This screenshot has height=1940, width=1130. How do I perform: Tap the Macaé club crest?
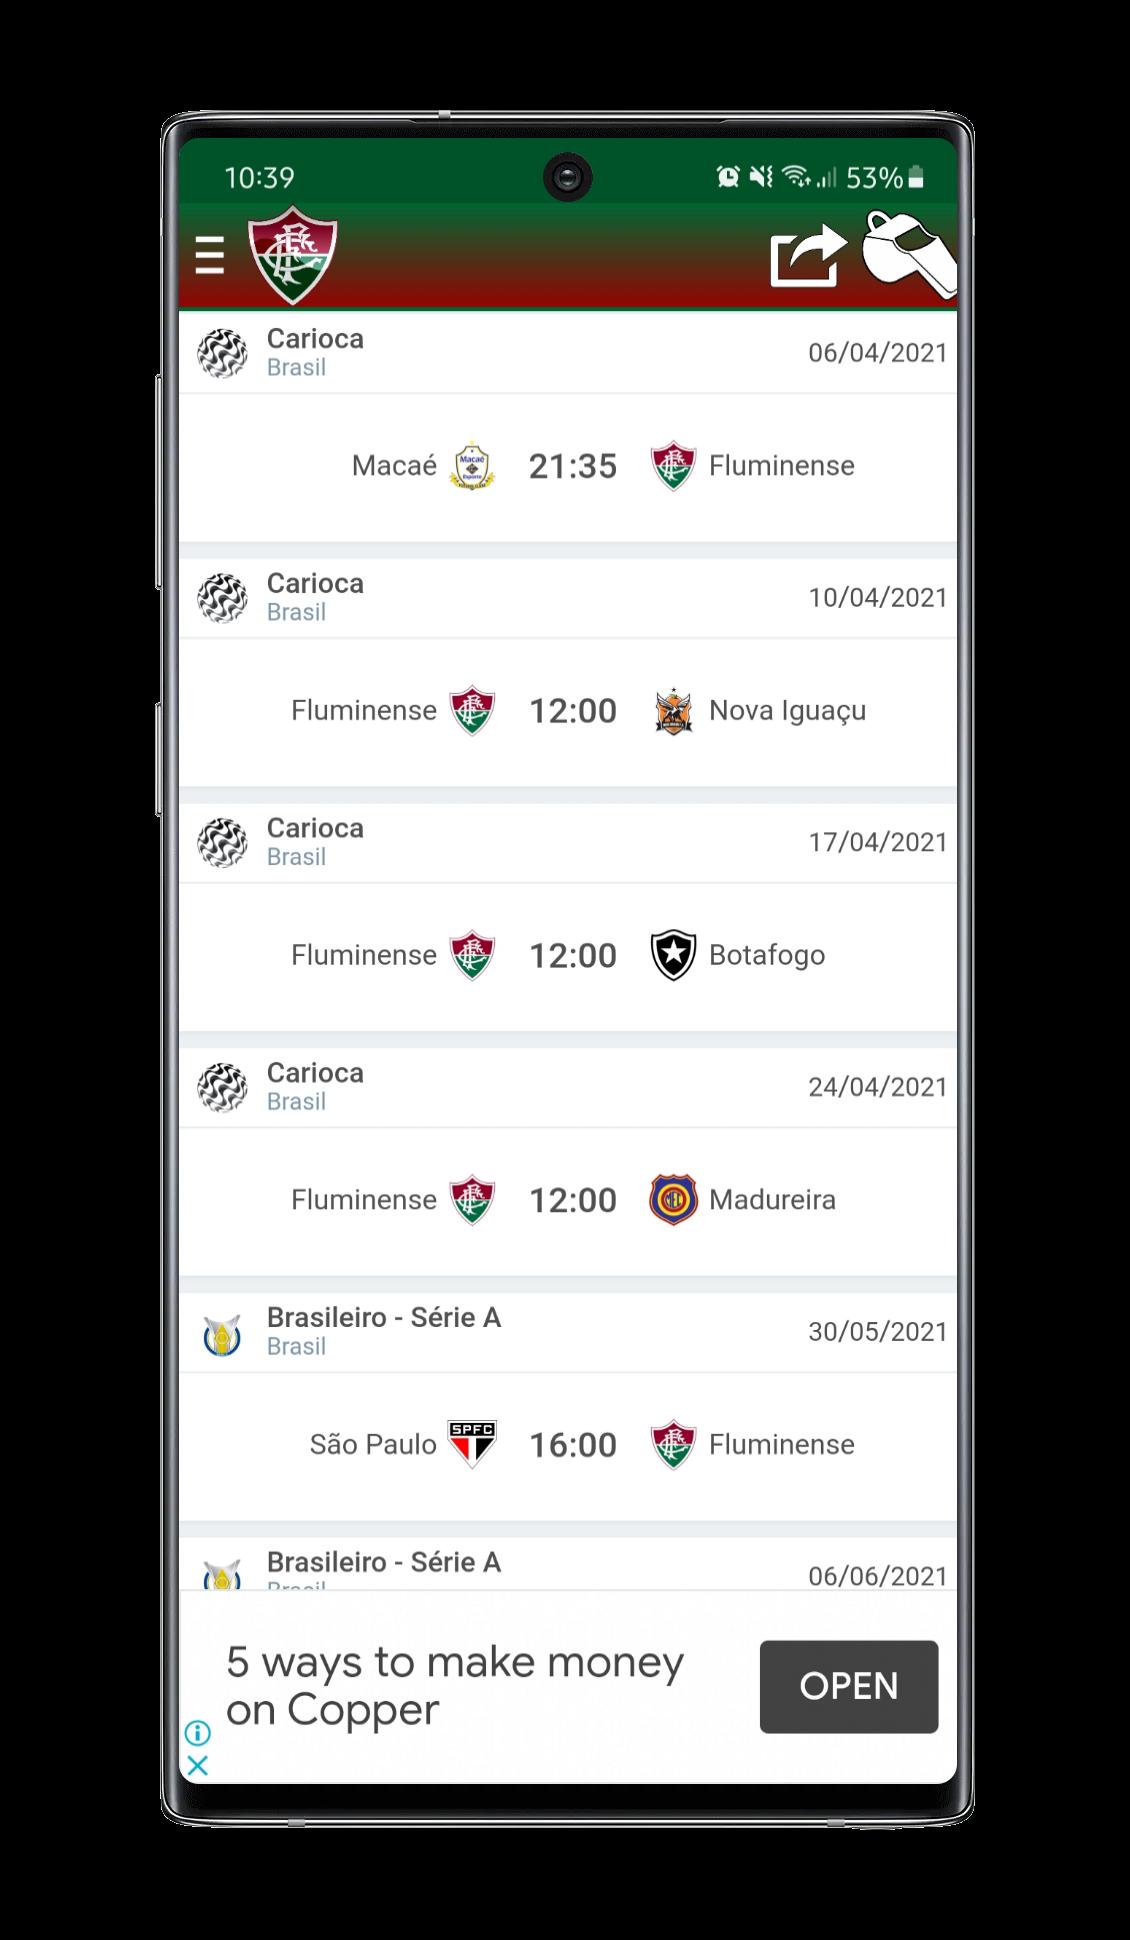pyautogui.click(x=473, y=466)
